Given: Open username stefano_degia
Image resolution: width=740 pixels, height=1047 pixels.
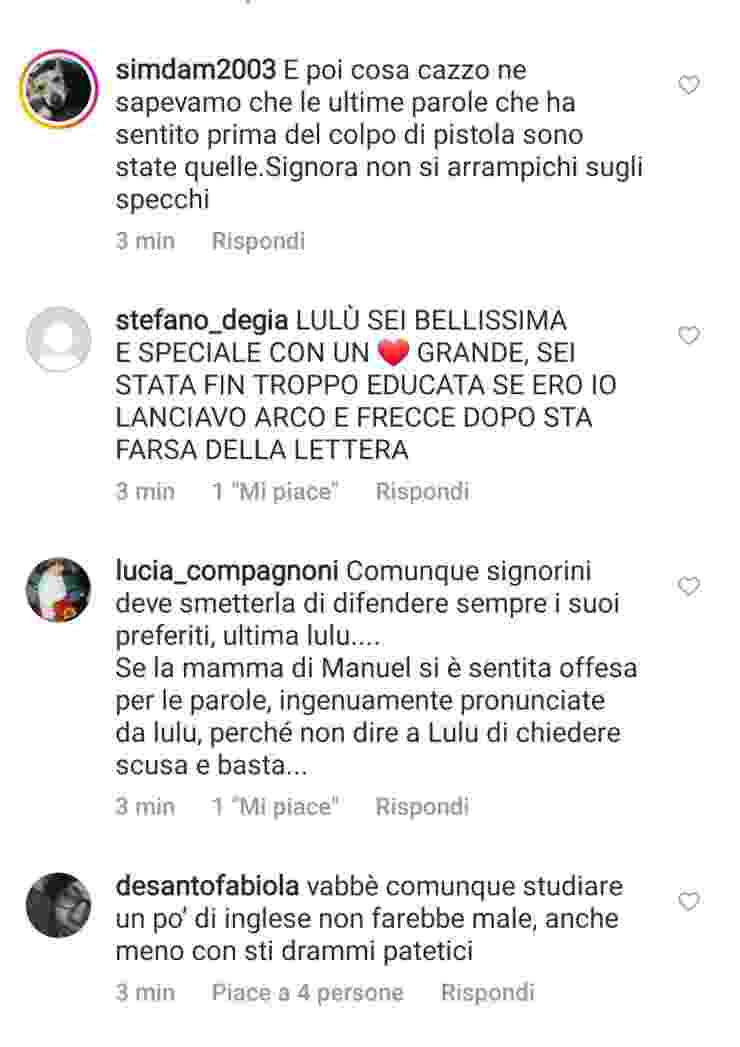Looking at the screenshot, I should coord(202,321).
